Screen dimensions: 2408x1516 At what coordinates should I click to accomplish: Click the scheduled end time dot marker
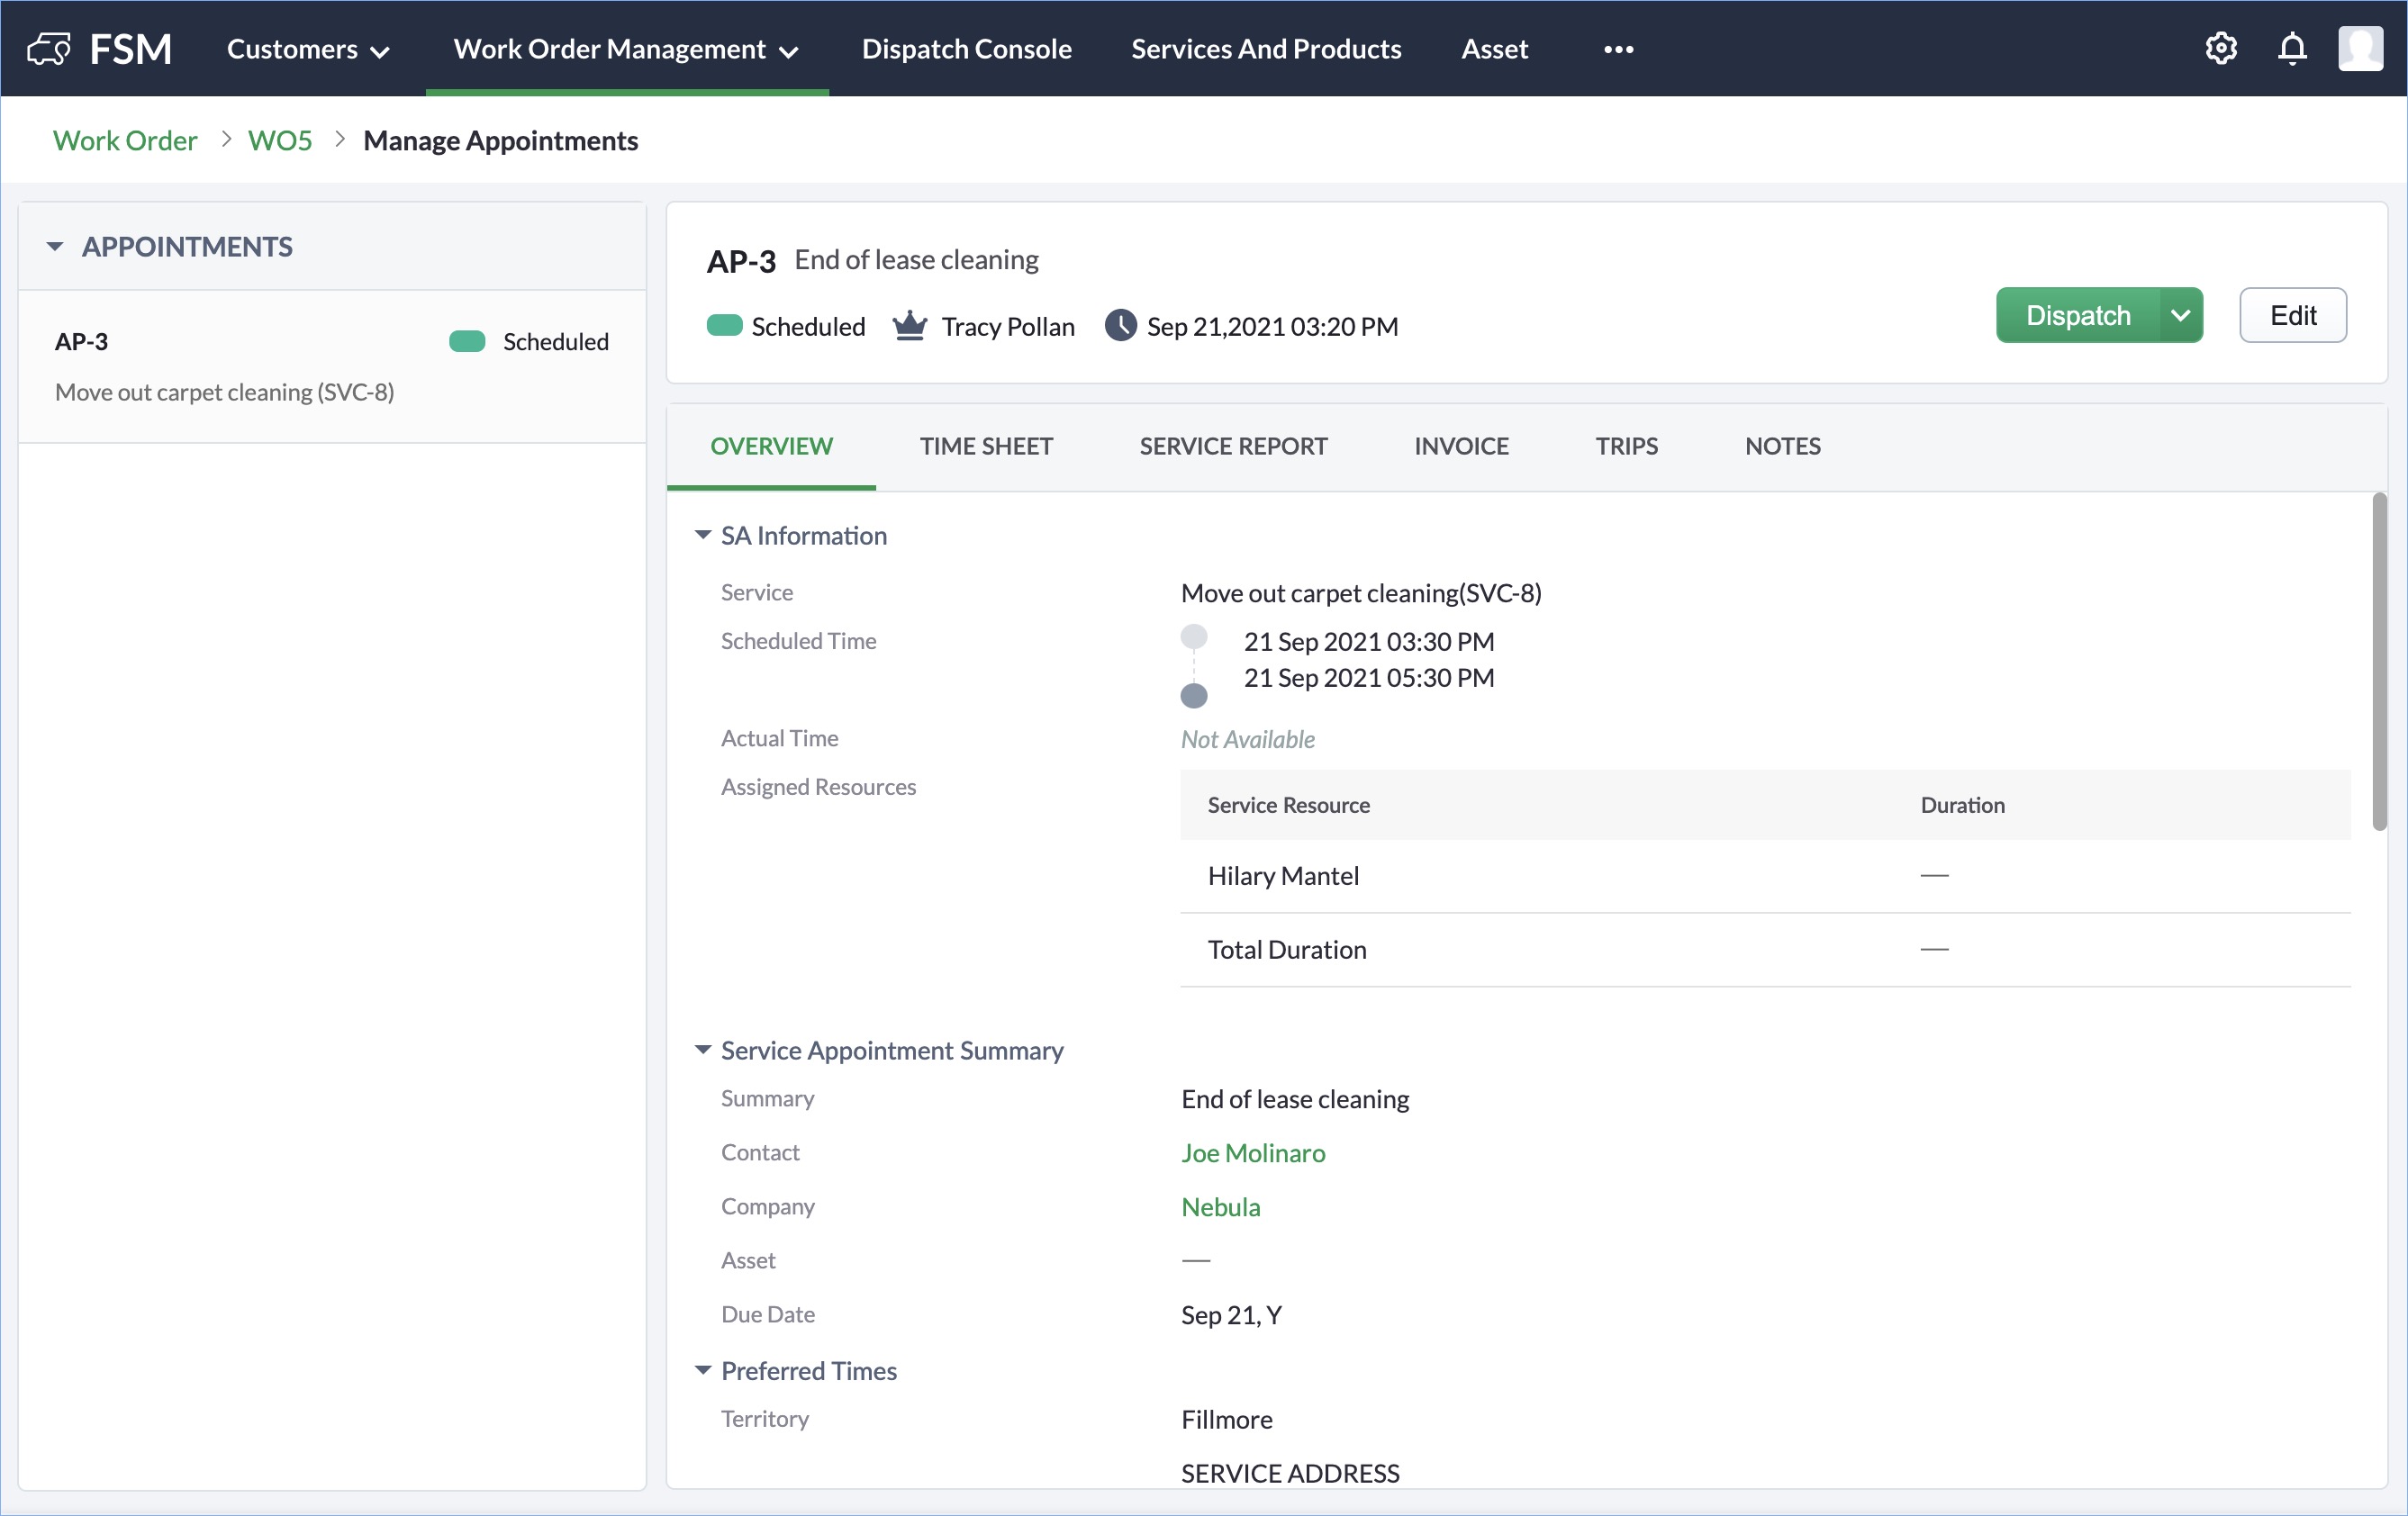1194,695
